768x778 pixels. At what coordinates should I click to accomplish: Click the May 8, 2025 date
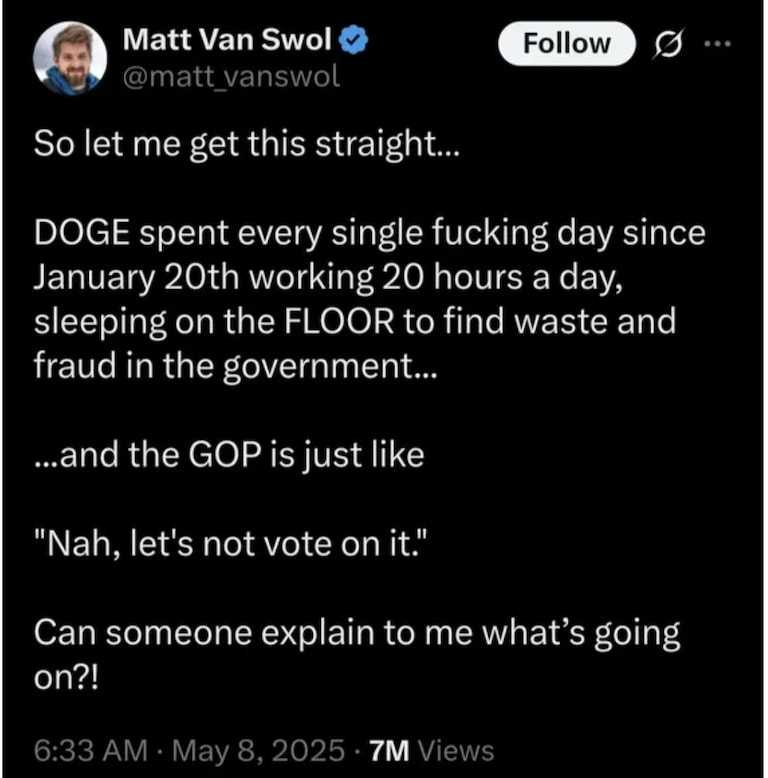258,750
